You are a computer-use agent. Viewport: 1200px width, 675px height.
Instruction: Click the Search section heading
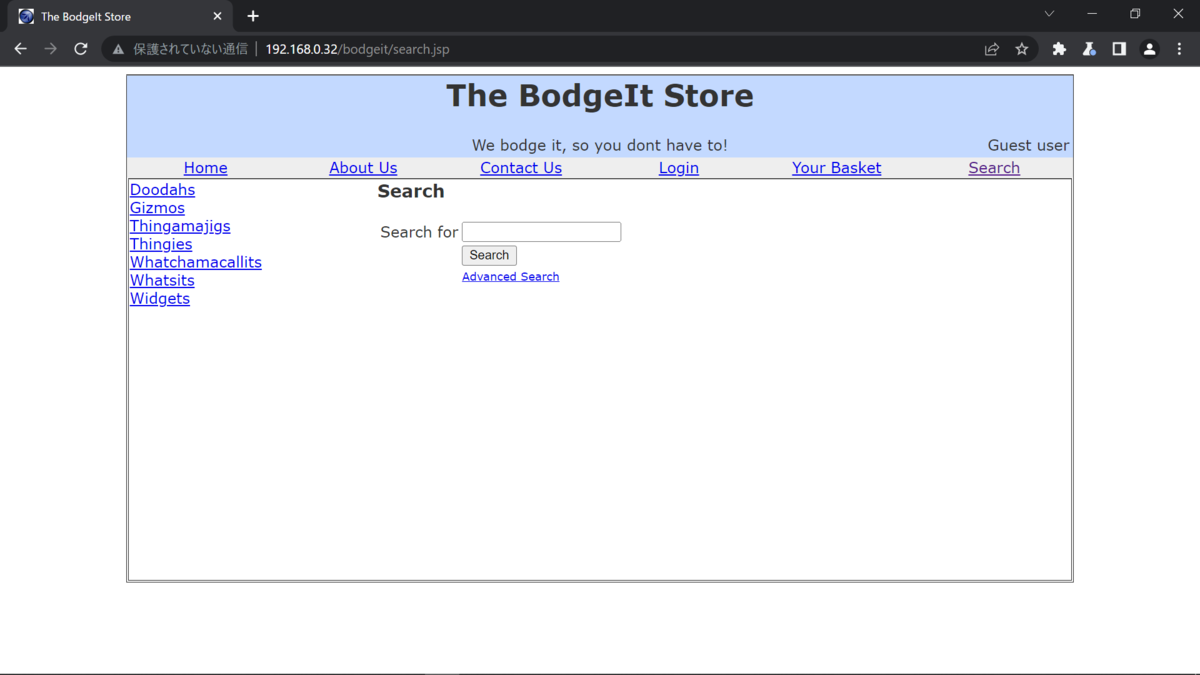pos(411,191)
